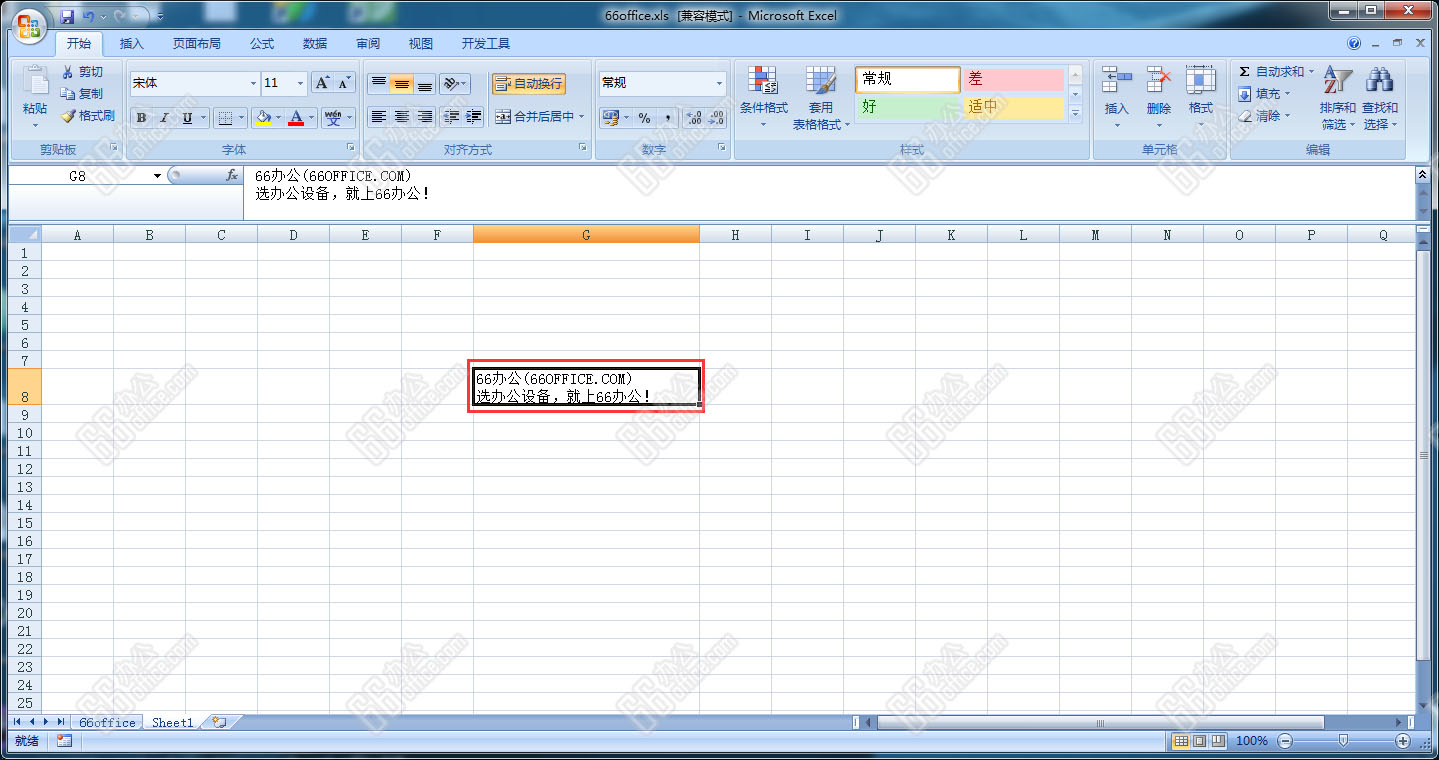Decrease the cell indent
Viewport: 1439px width, 760px height.
click(x=451, y=117)
